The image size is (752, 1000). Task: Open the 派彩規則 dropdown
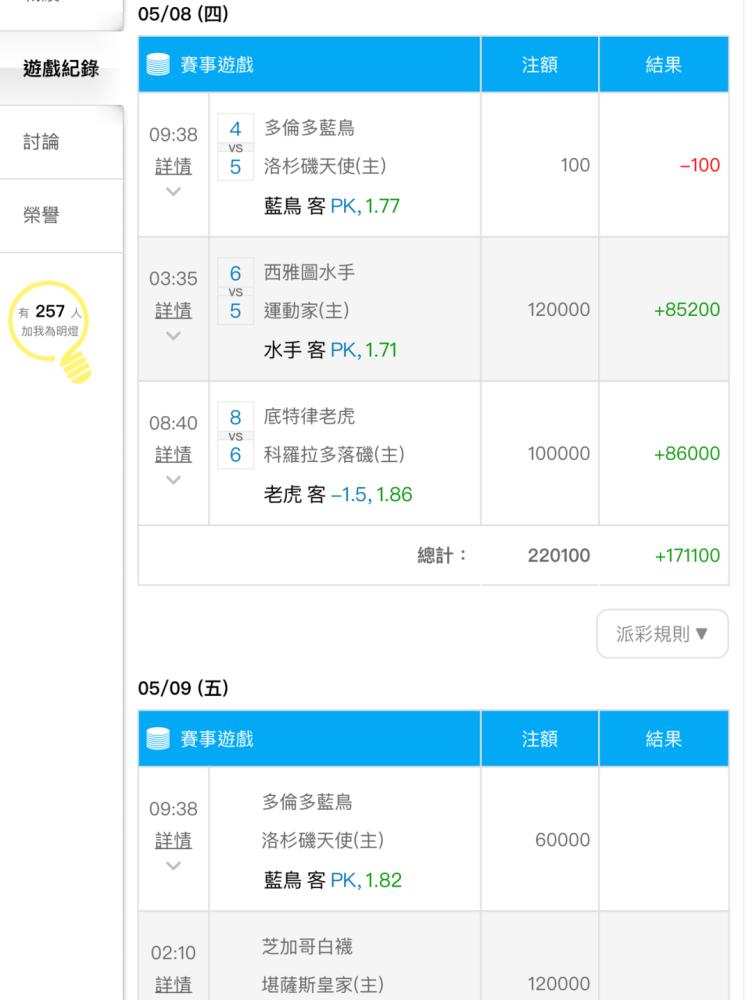pyautogui.click(x=662, y=634)
